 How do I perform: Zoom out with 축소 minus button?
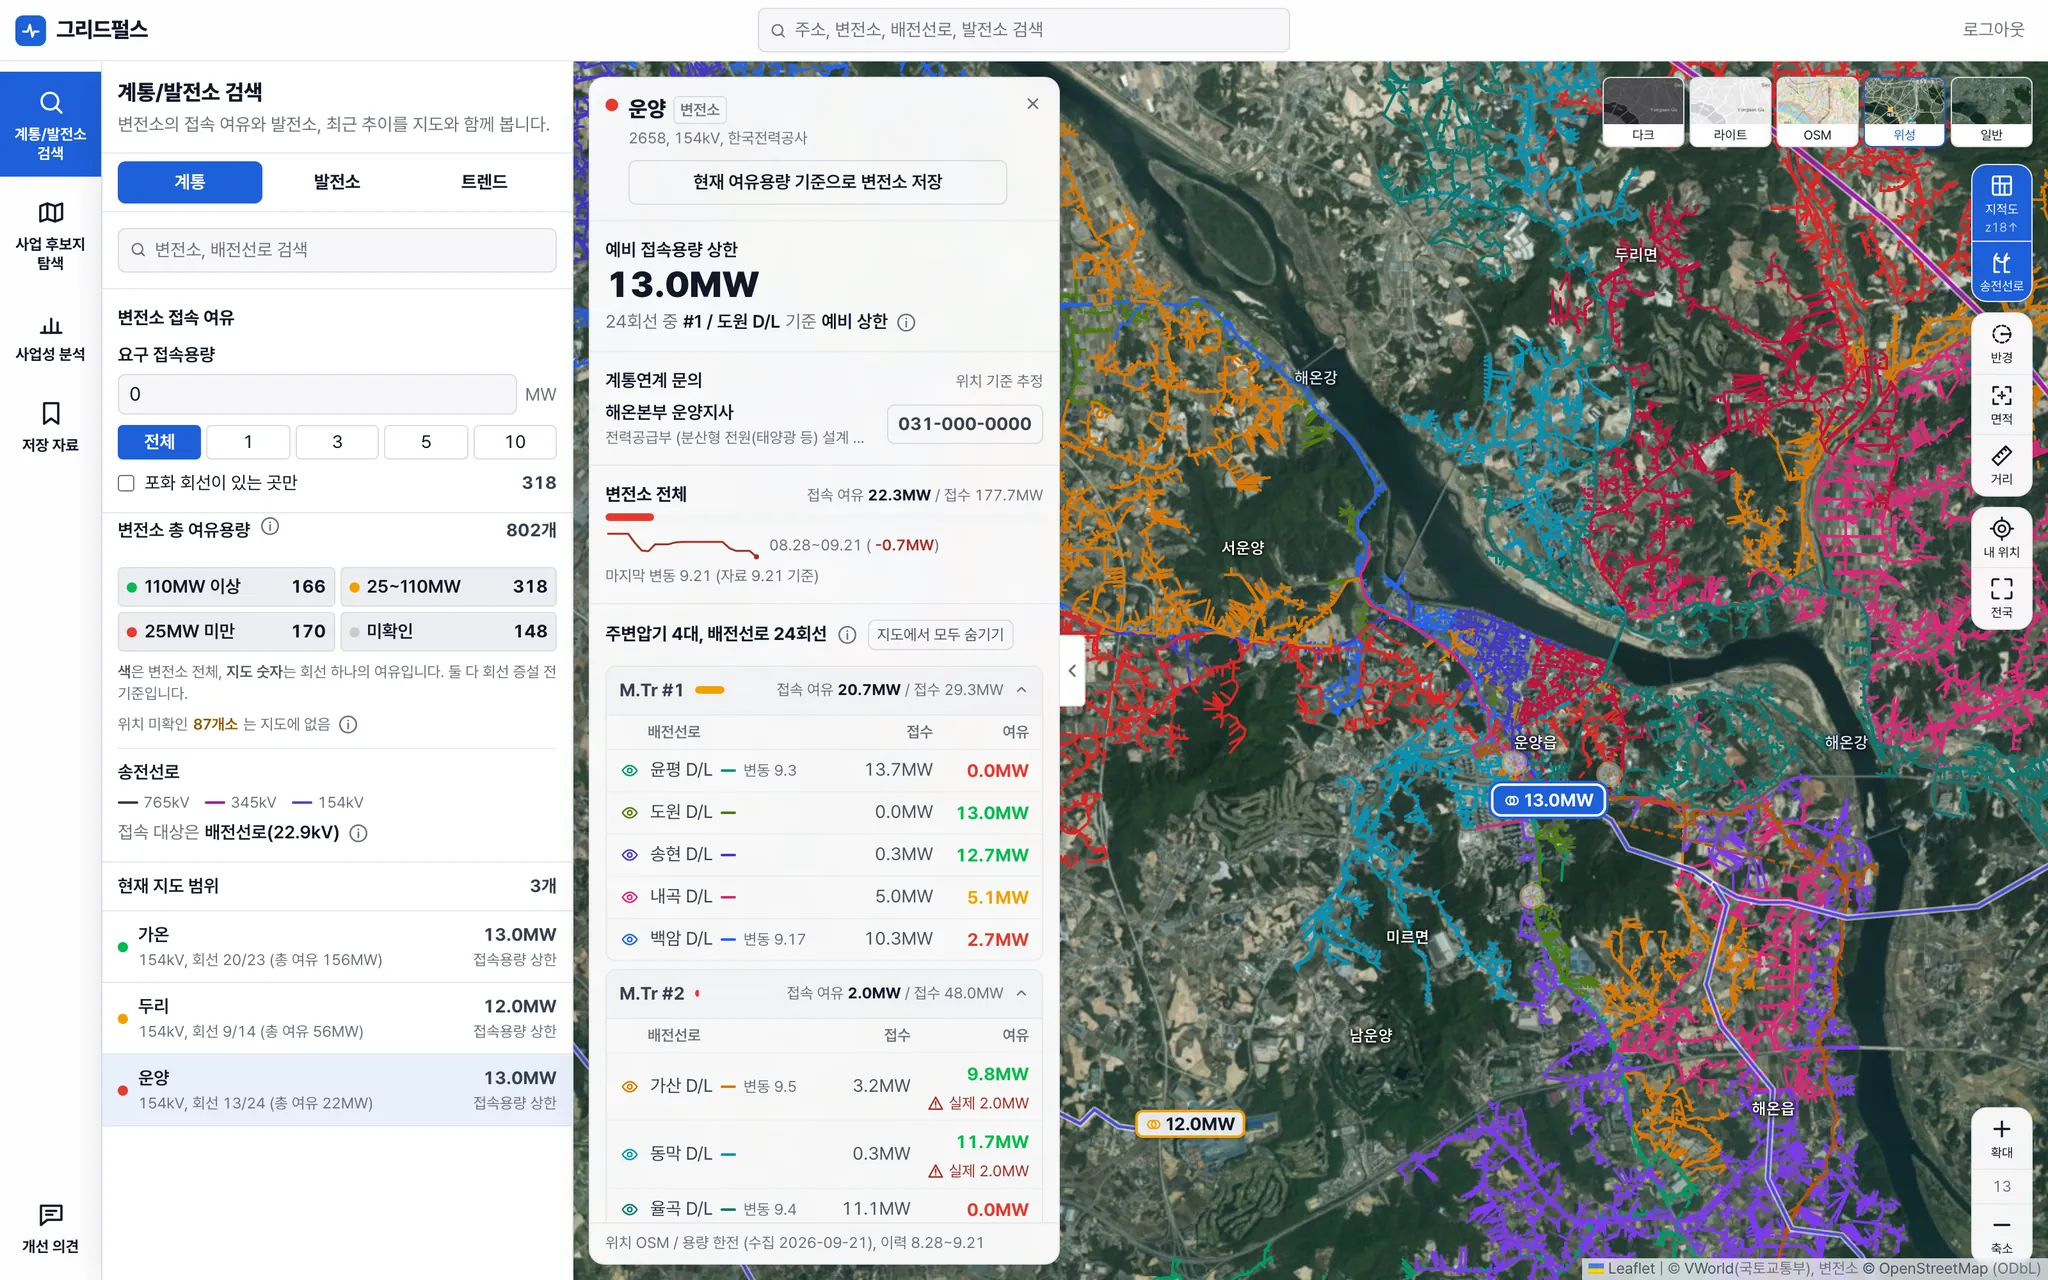(2001, 1233)
